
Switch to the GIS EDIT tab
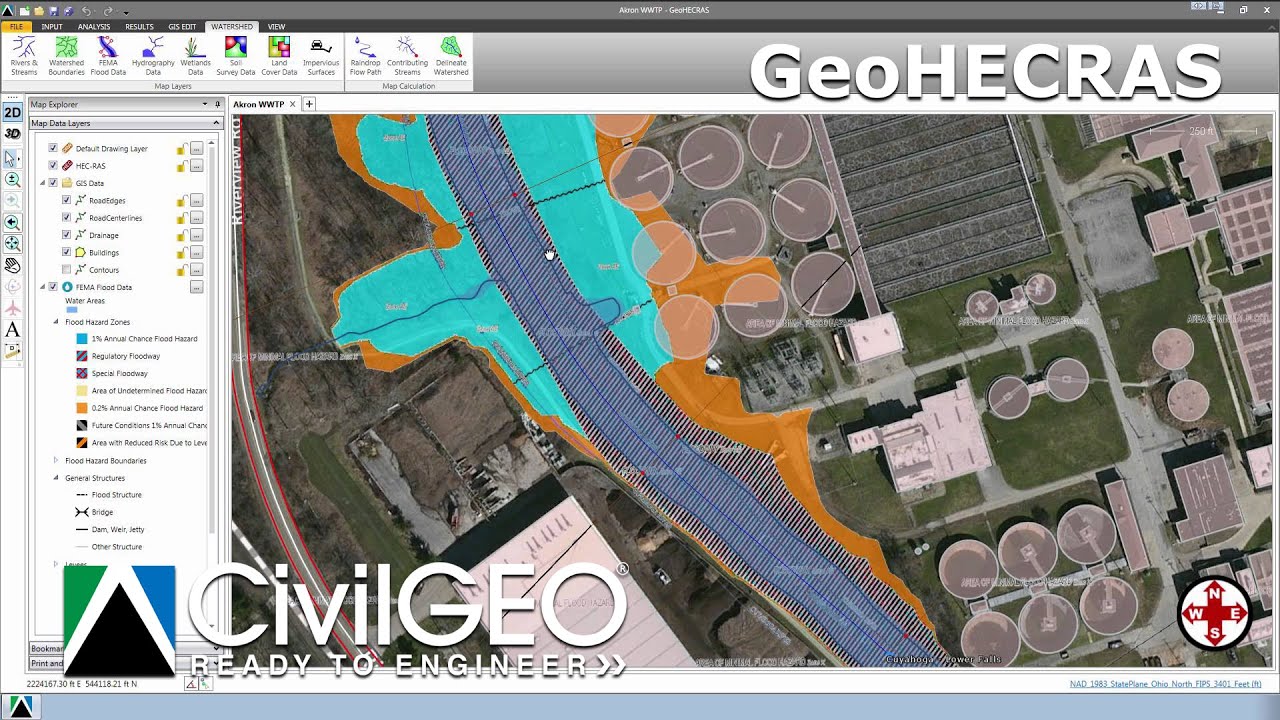click(182, 26)
